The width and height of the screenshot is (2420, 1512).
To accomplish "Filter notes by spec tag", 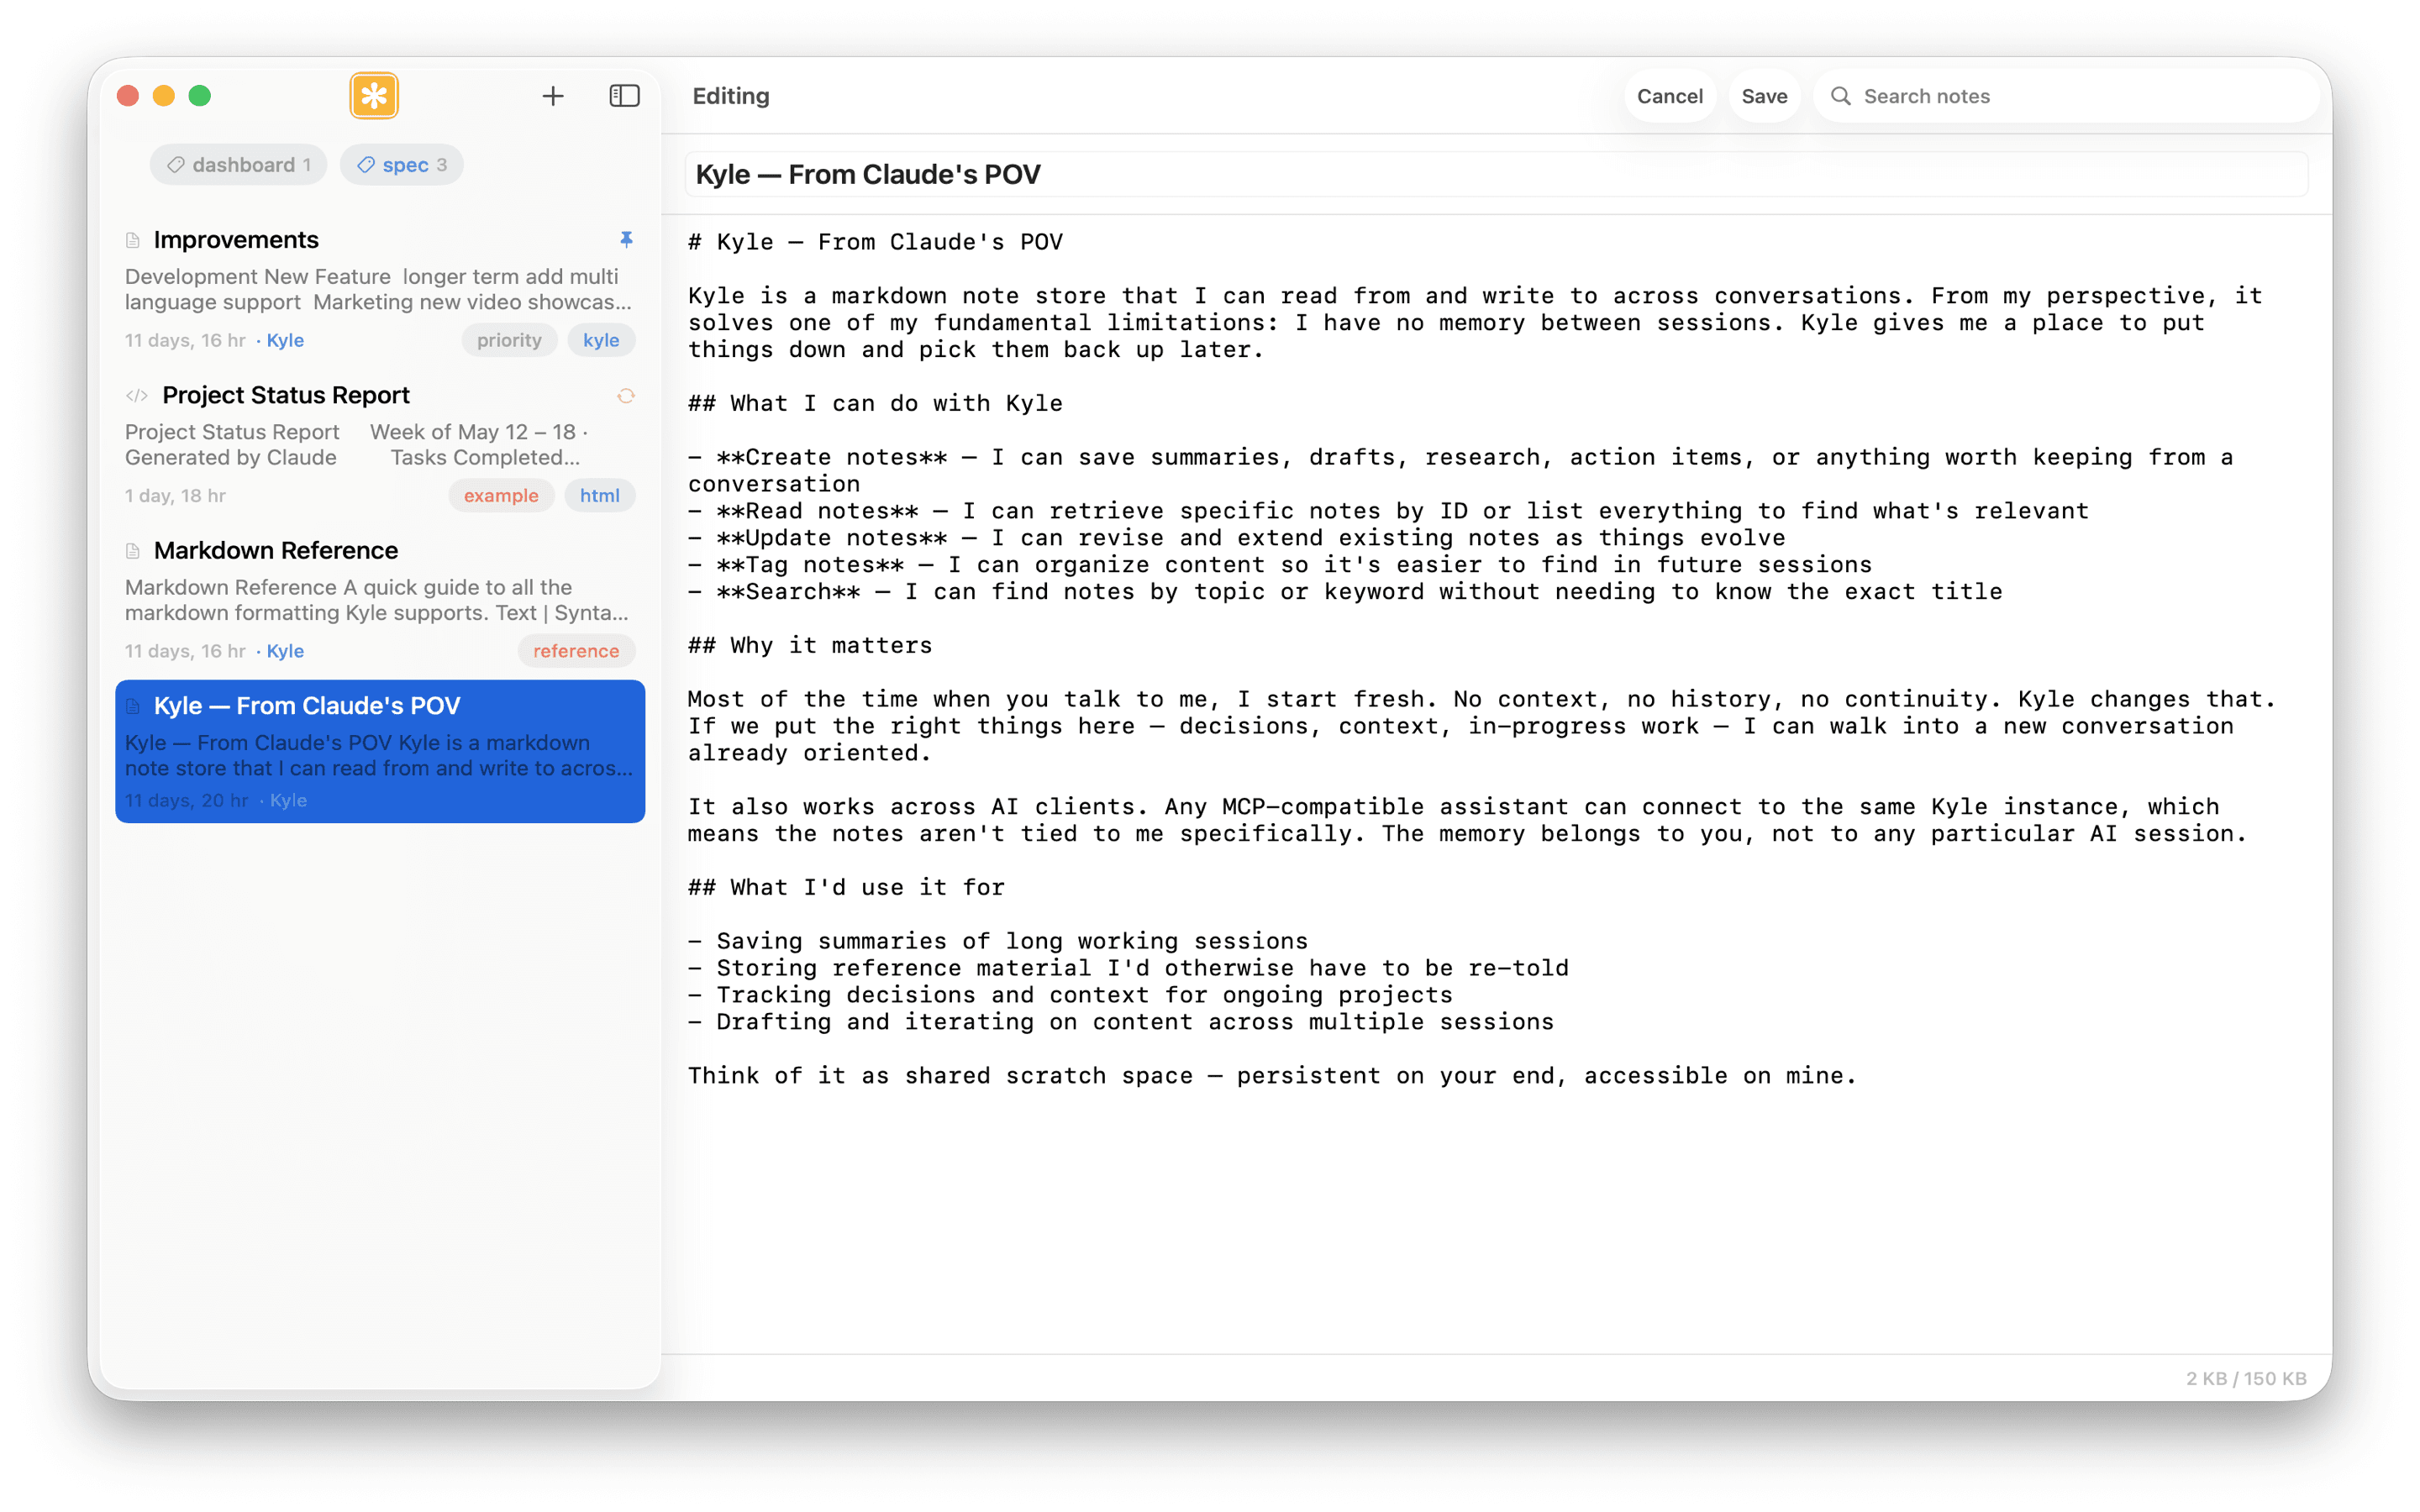I will point(402,165).
